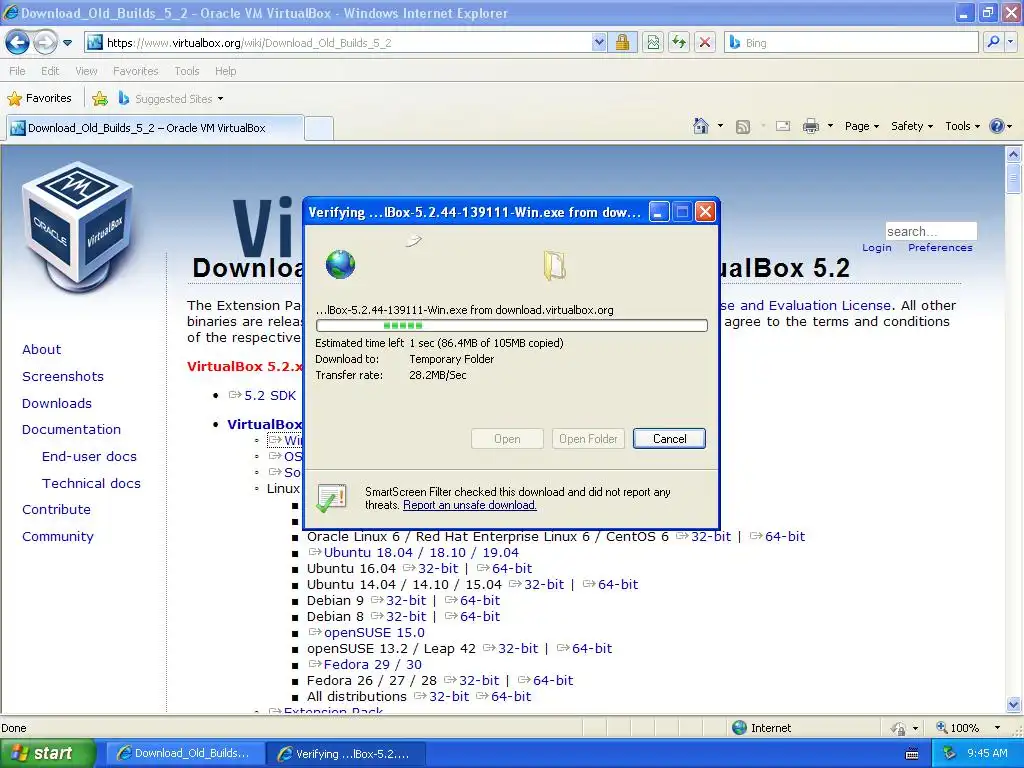The width and height of the screenshot is (1024, 768).
Task: Click the VirtualBox cube logo
Action: coord(78,226)
